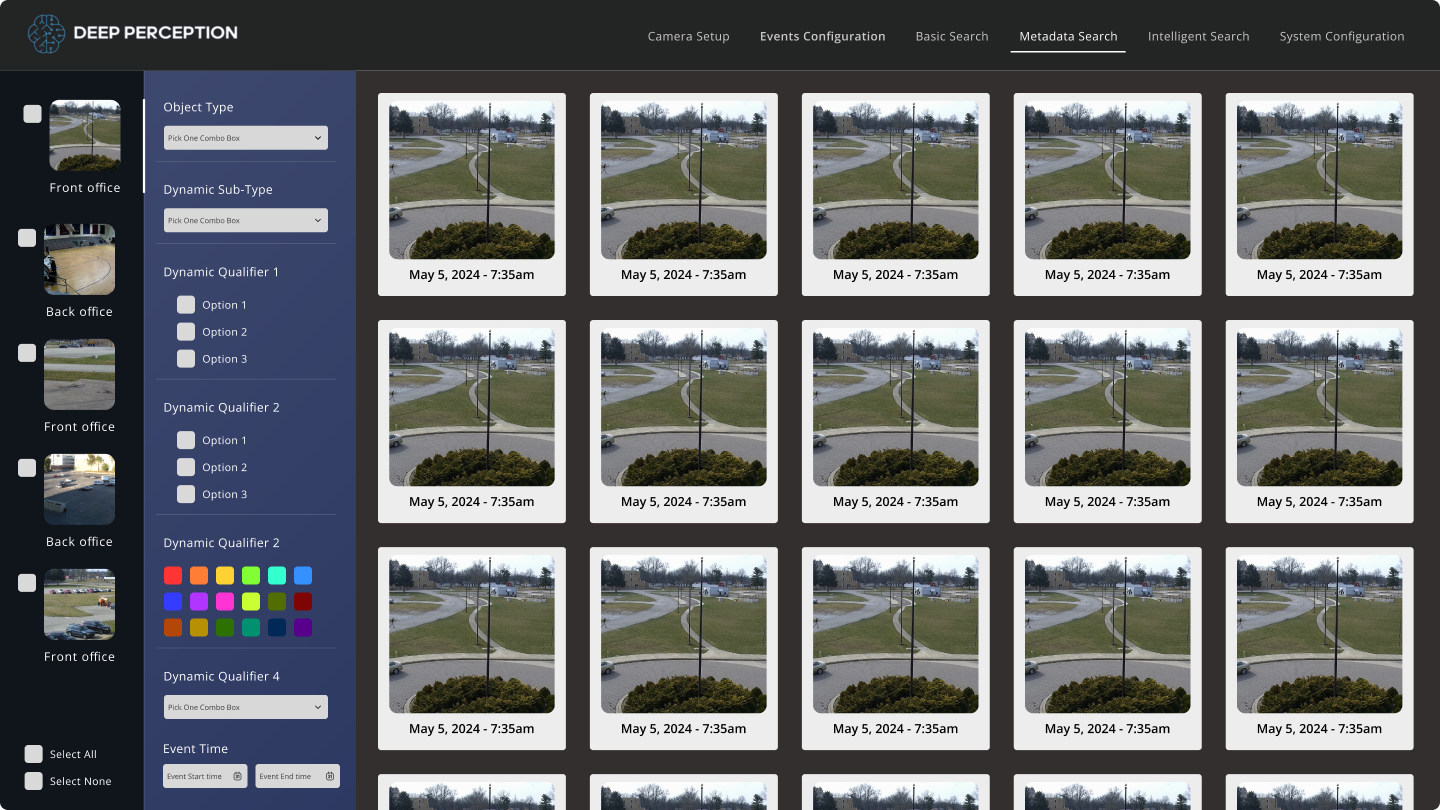1440x810 pixels.
Task: Go to the Basic Search tab
Action: tap(952, 36)
